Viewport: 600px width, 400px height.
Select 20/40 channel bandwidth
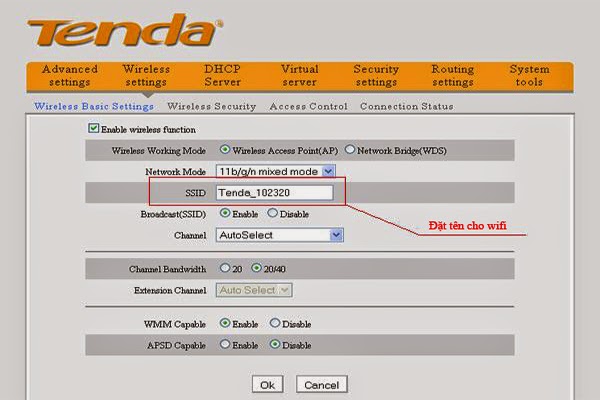pos(256,268)
